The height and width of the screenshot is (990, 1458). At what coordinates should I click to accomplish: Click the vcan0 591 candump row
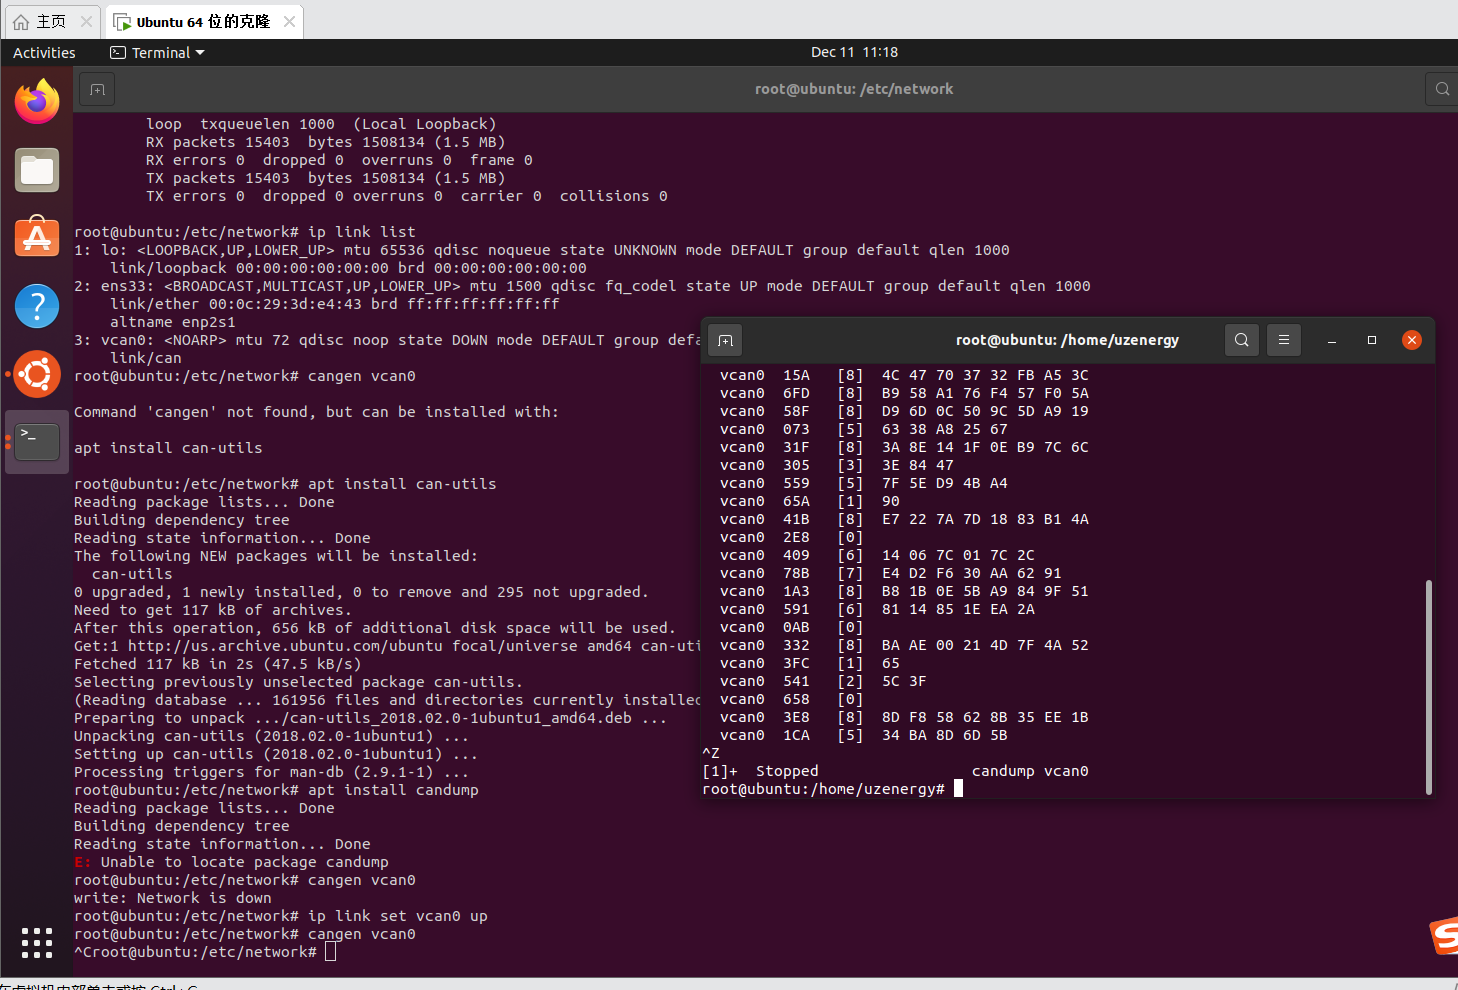[x=877, y=609]
